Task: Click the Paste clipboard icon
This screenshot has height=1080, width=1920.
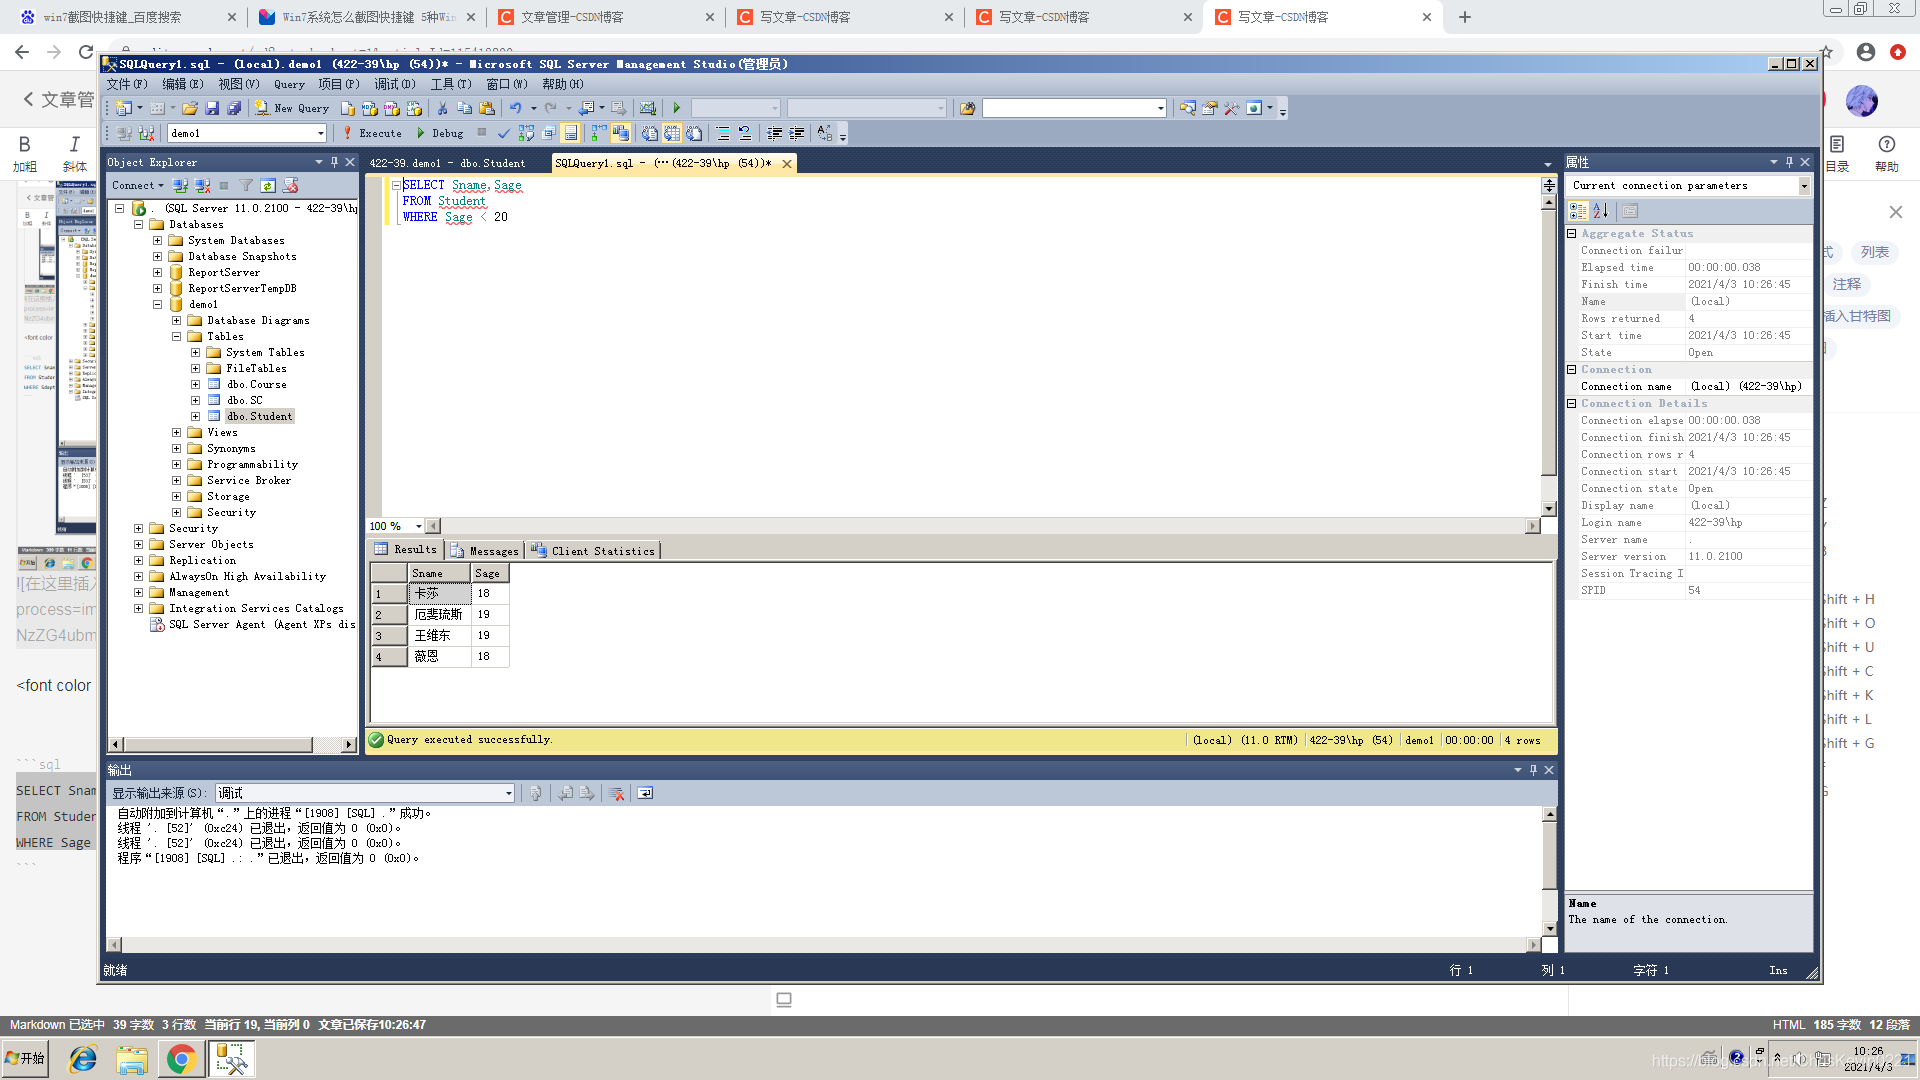Action: [x=487, y=108]
